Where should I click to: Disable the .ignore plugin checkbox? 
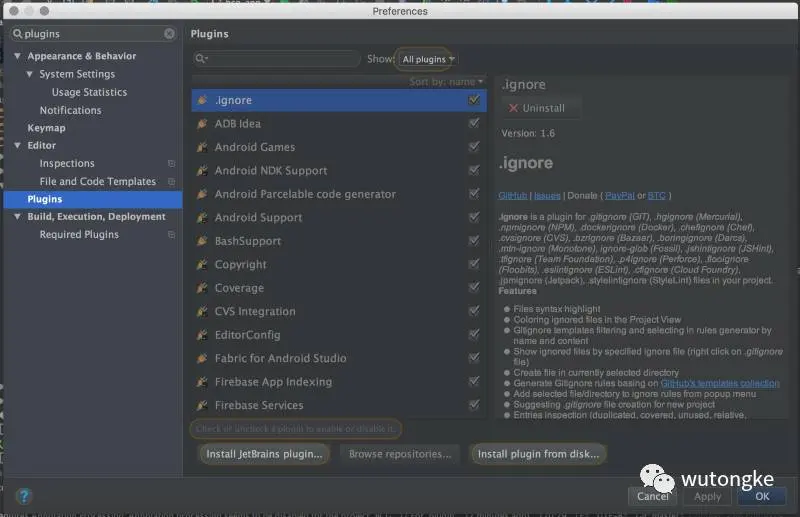tap(474, 100)
